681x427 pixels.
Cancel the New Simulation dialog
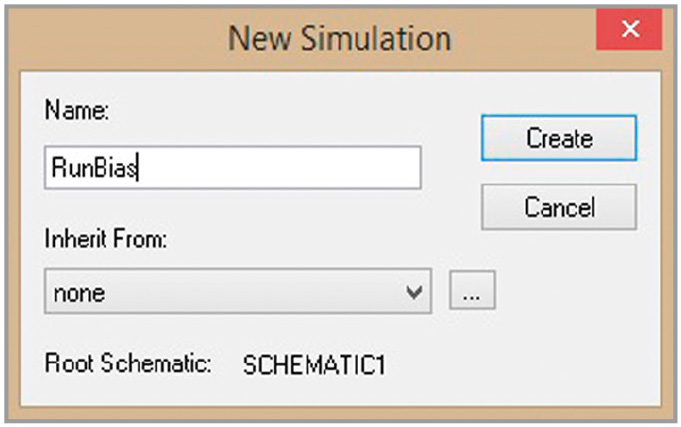click(x=559, y=207)
